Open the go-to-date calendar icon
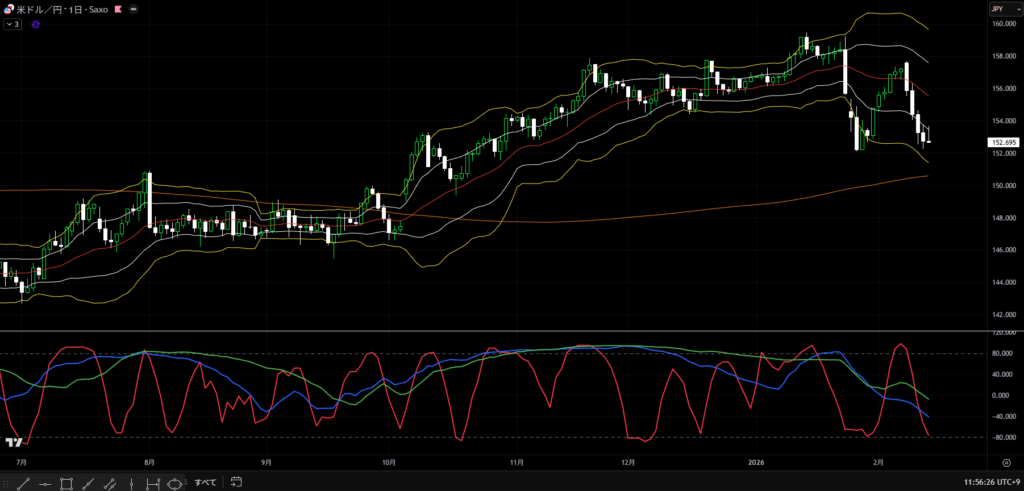The height and width of the screenshot is (491, 1024). 236,482
